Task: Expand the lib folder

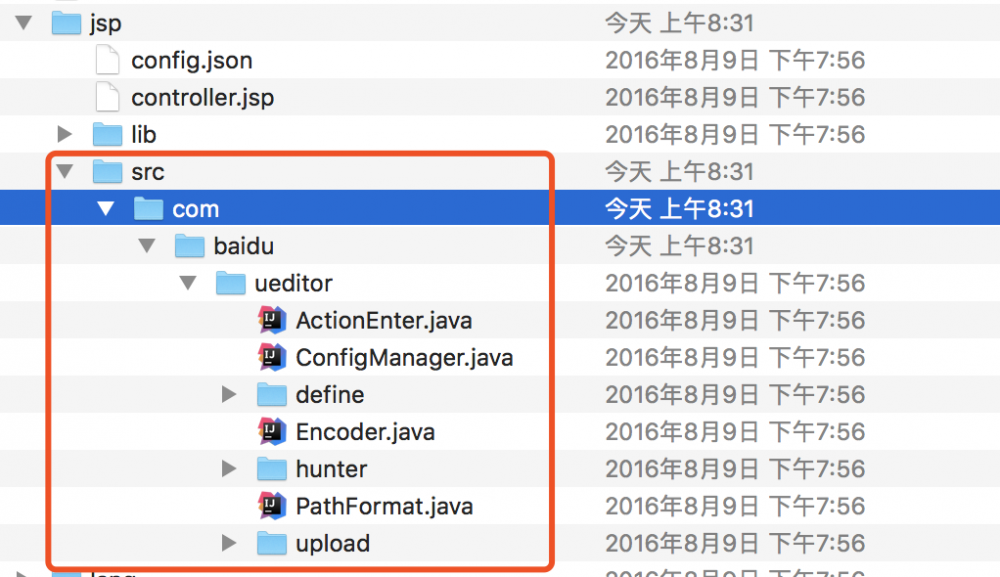Action: coord(64,134)
